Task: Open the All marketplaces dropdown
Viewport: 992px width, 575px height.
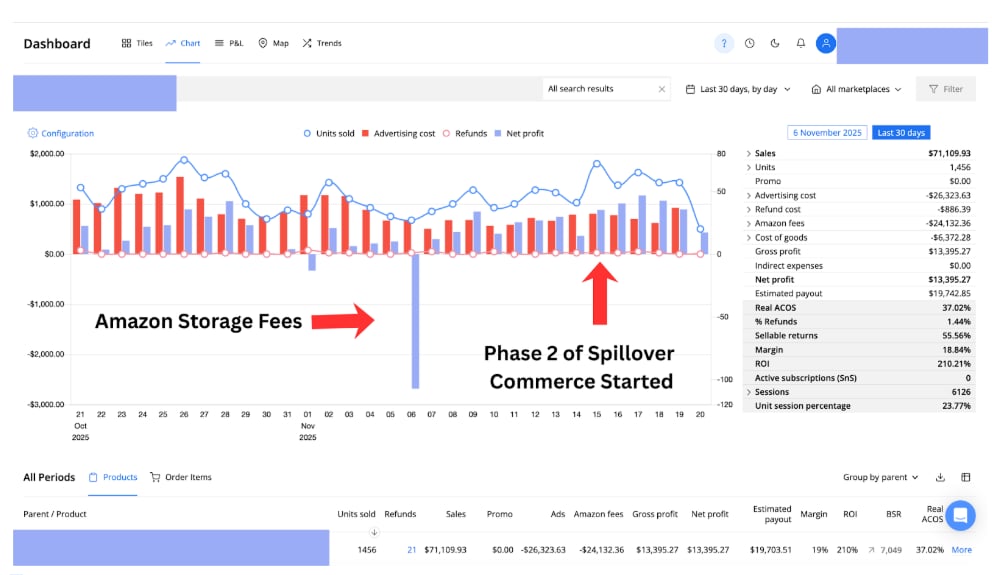Action: point(856,89)
